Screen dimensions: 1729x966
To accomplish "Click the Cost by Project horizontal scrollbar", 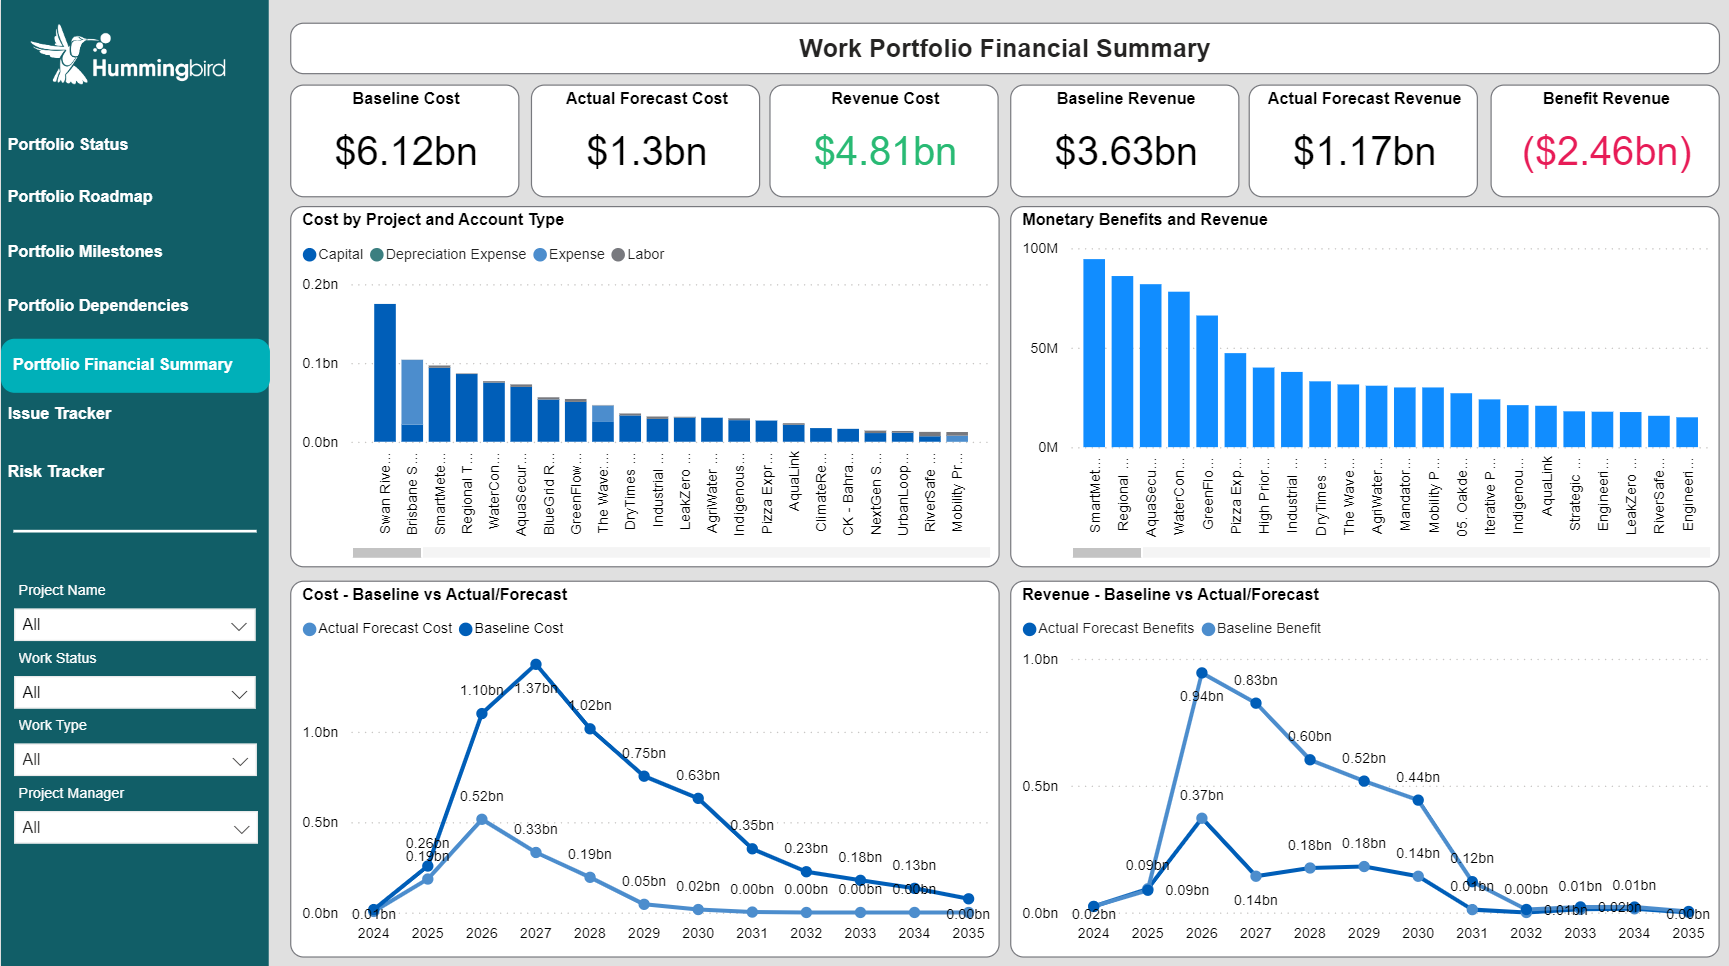I will (387, 553).
